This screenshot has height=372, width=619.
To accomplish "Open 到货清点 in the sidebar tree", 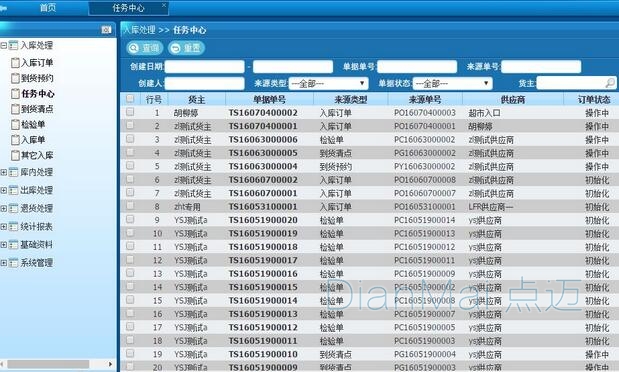I will (37, 109).
